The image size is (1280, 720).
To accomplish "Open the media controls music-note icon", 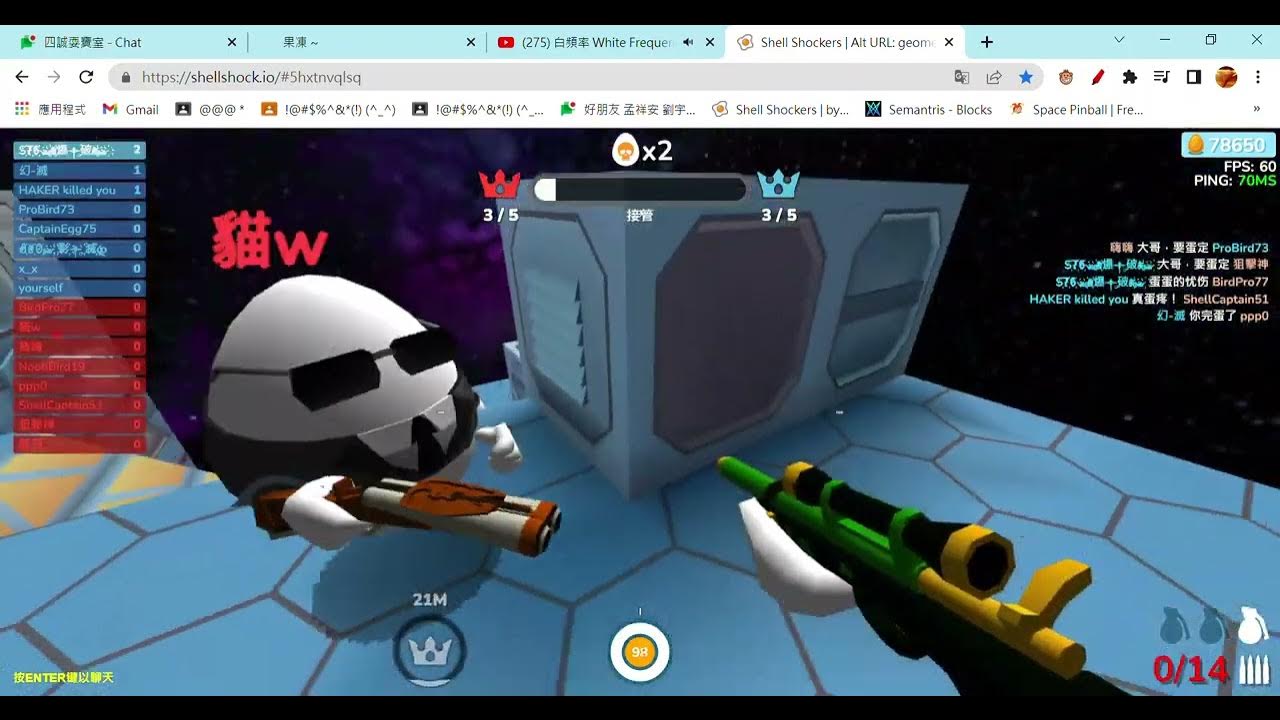I will point(1161,77).
